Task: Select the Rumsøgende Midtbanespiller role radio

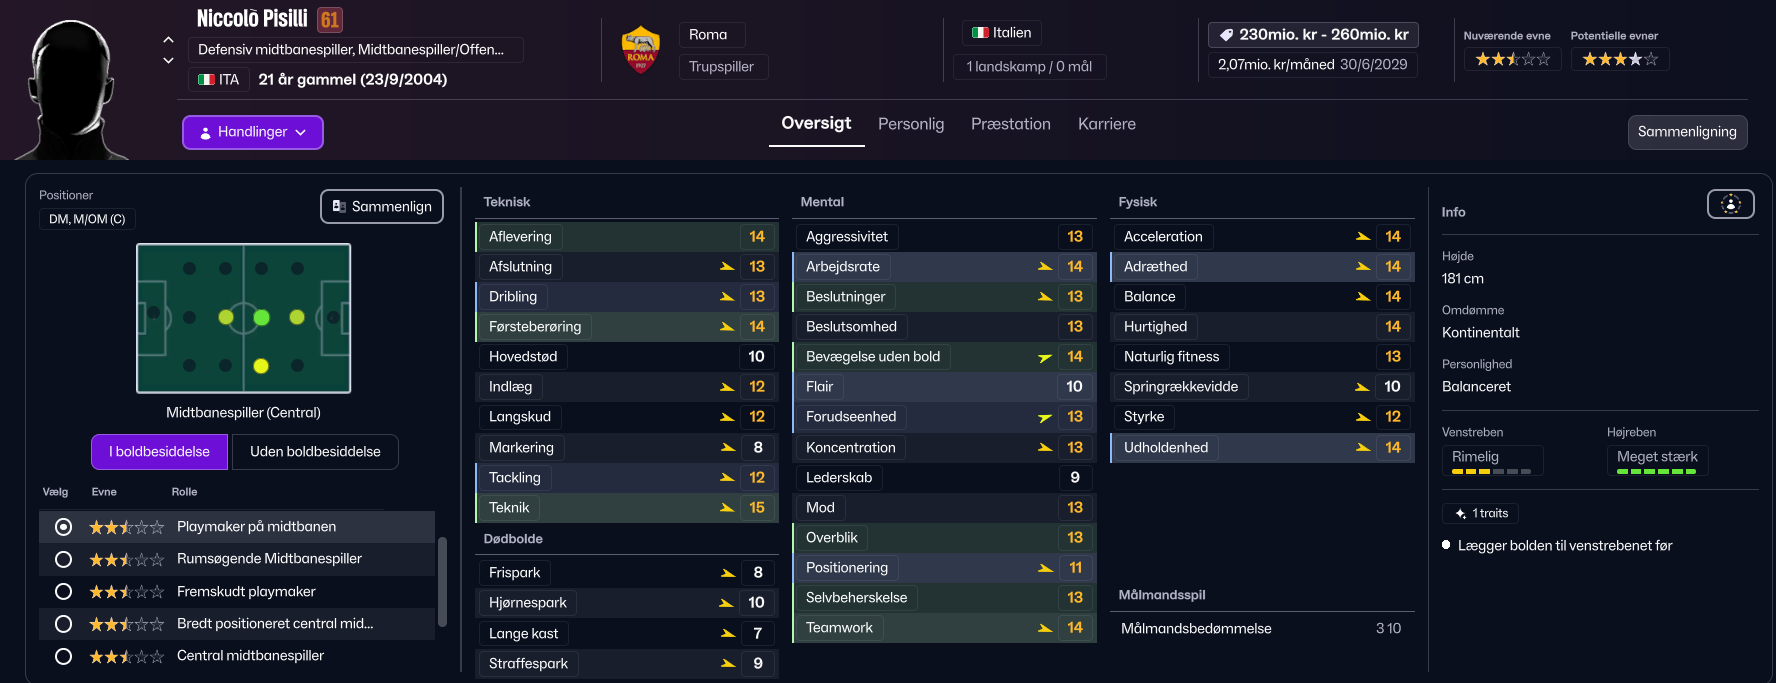Action: click(63, 559)
